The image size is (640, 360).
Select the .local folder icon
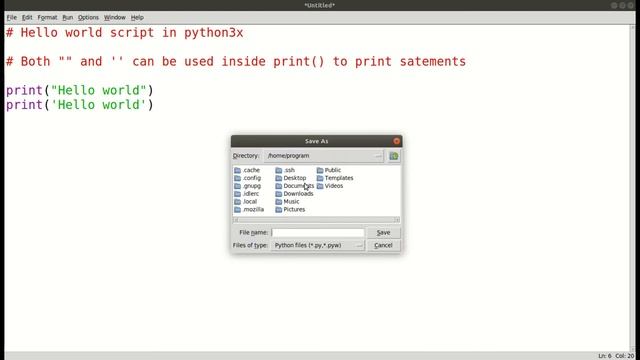pos(238,202)
